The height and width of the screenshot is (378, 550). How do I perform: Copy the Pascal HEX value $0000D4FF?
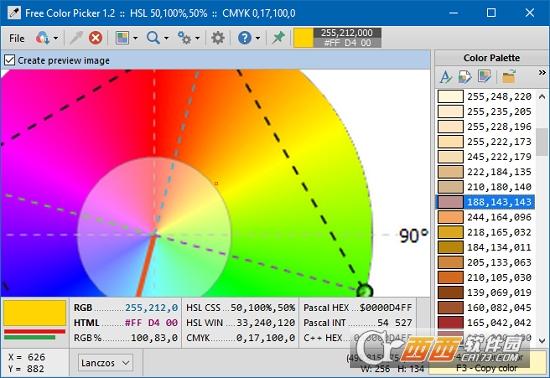(386, 308)
